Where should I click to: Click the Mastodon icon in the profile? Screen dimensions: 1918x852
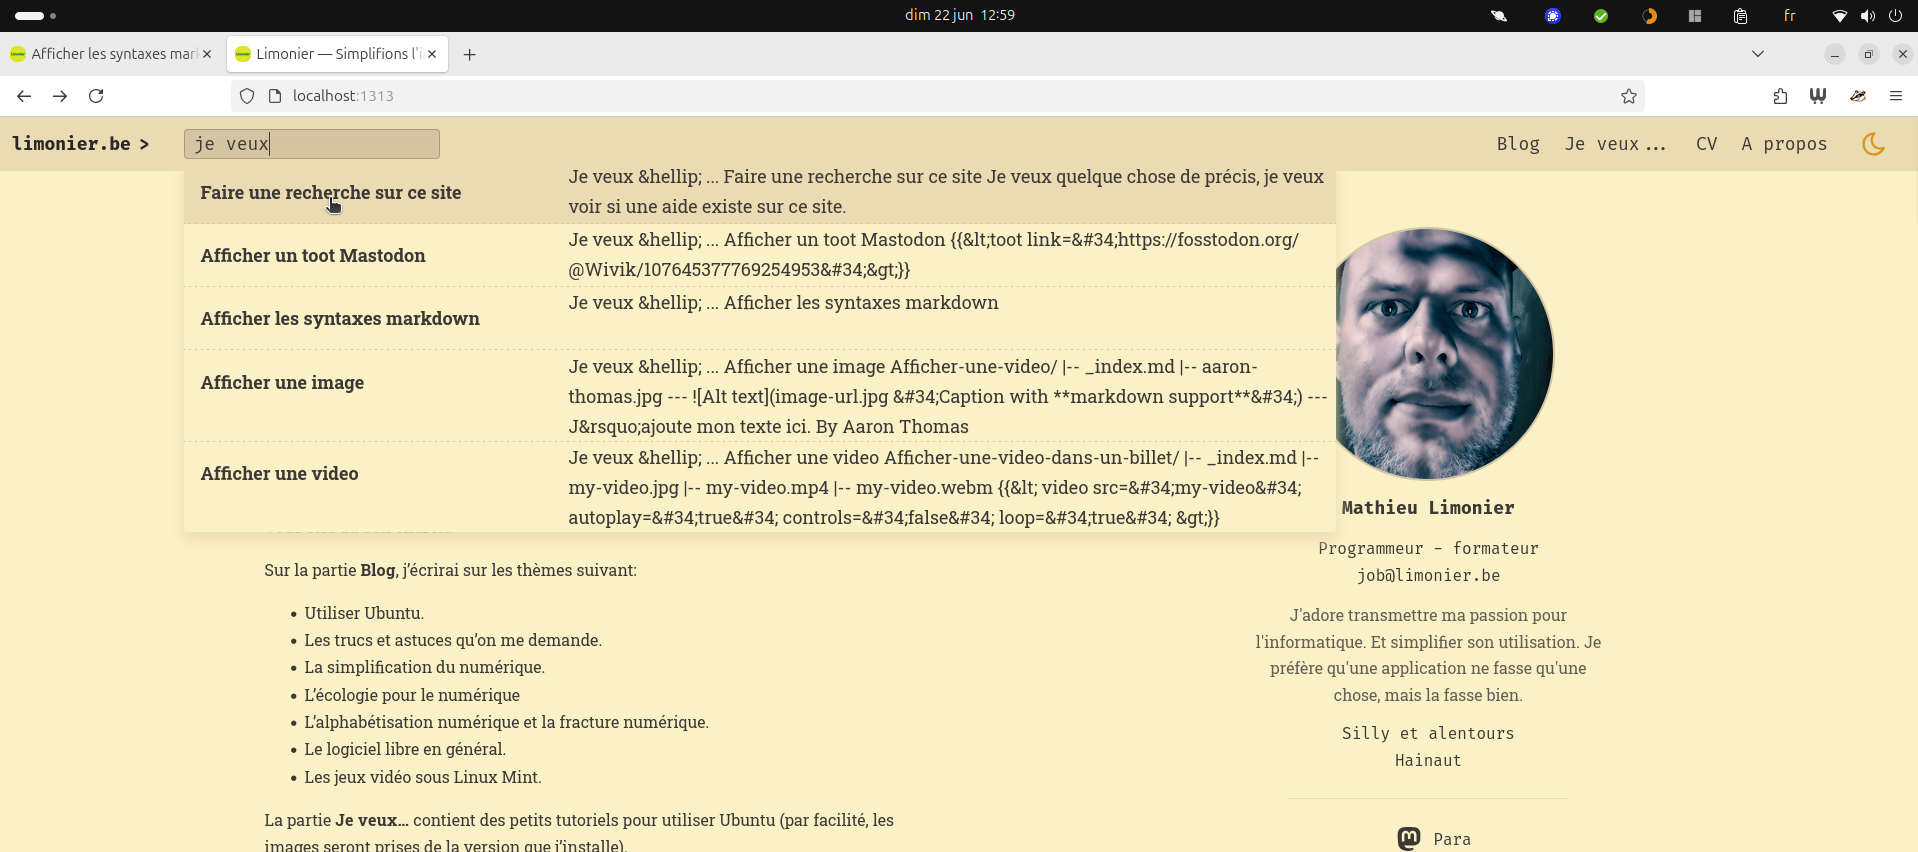pos(1408,838)
